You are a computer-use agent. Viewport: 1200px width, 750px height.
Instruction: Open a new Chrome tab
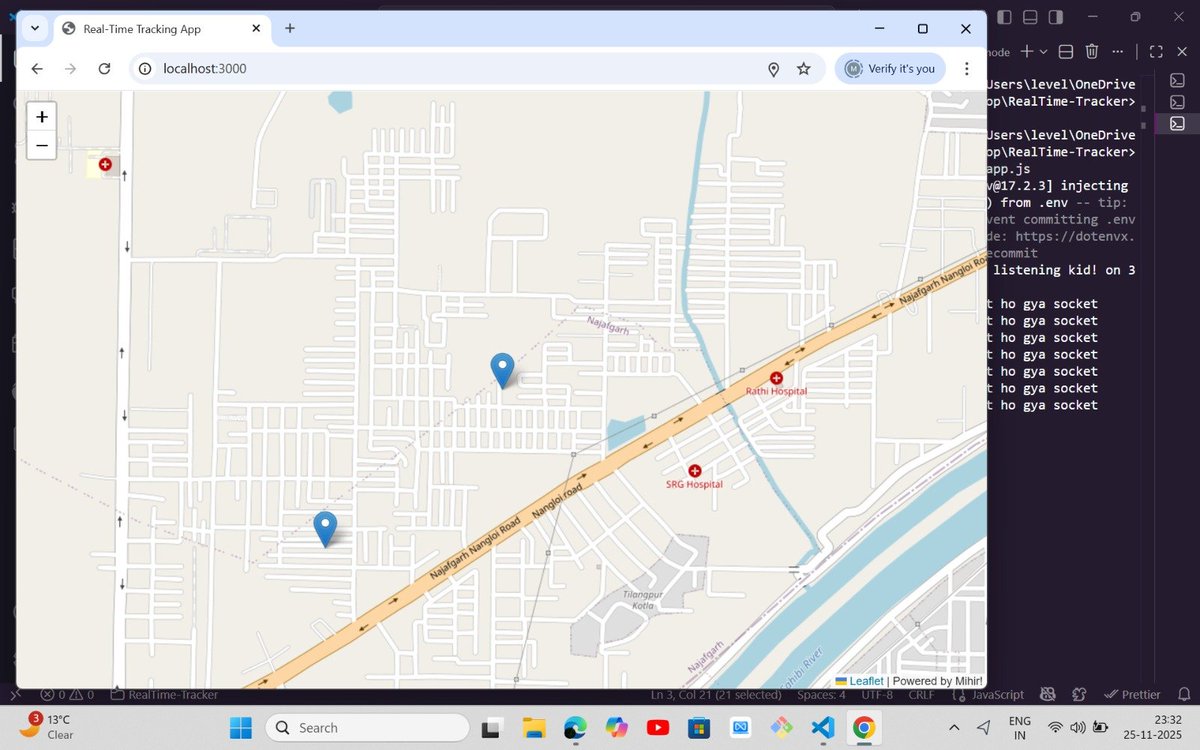pyautogui.click(x=290, y=29)
